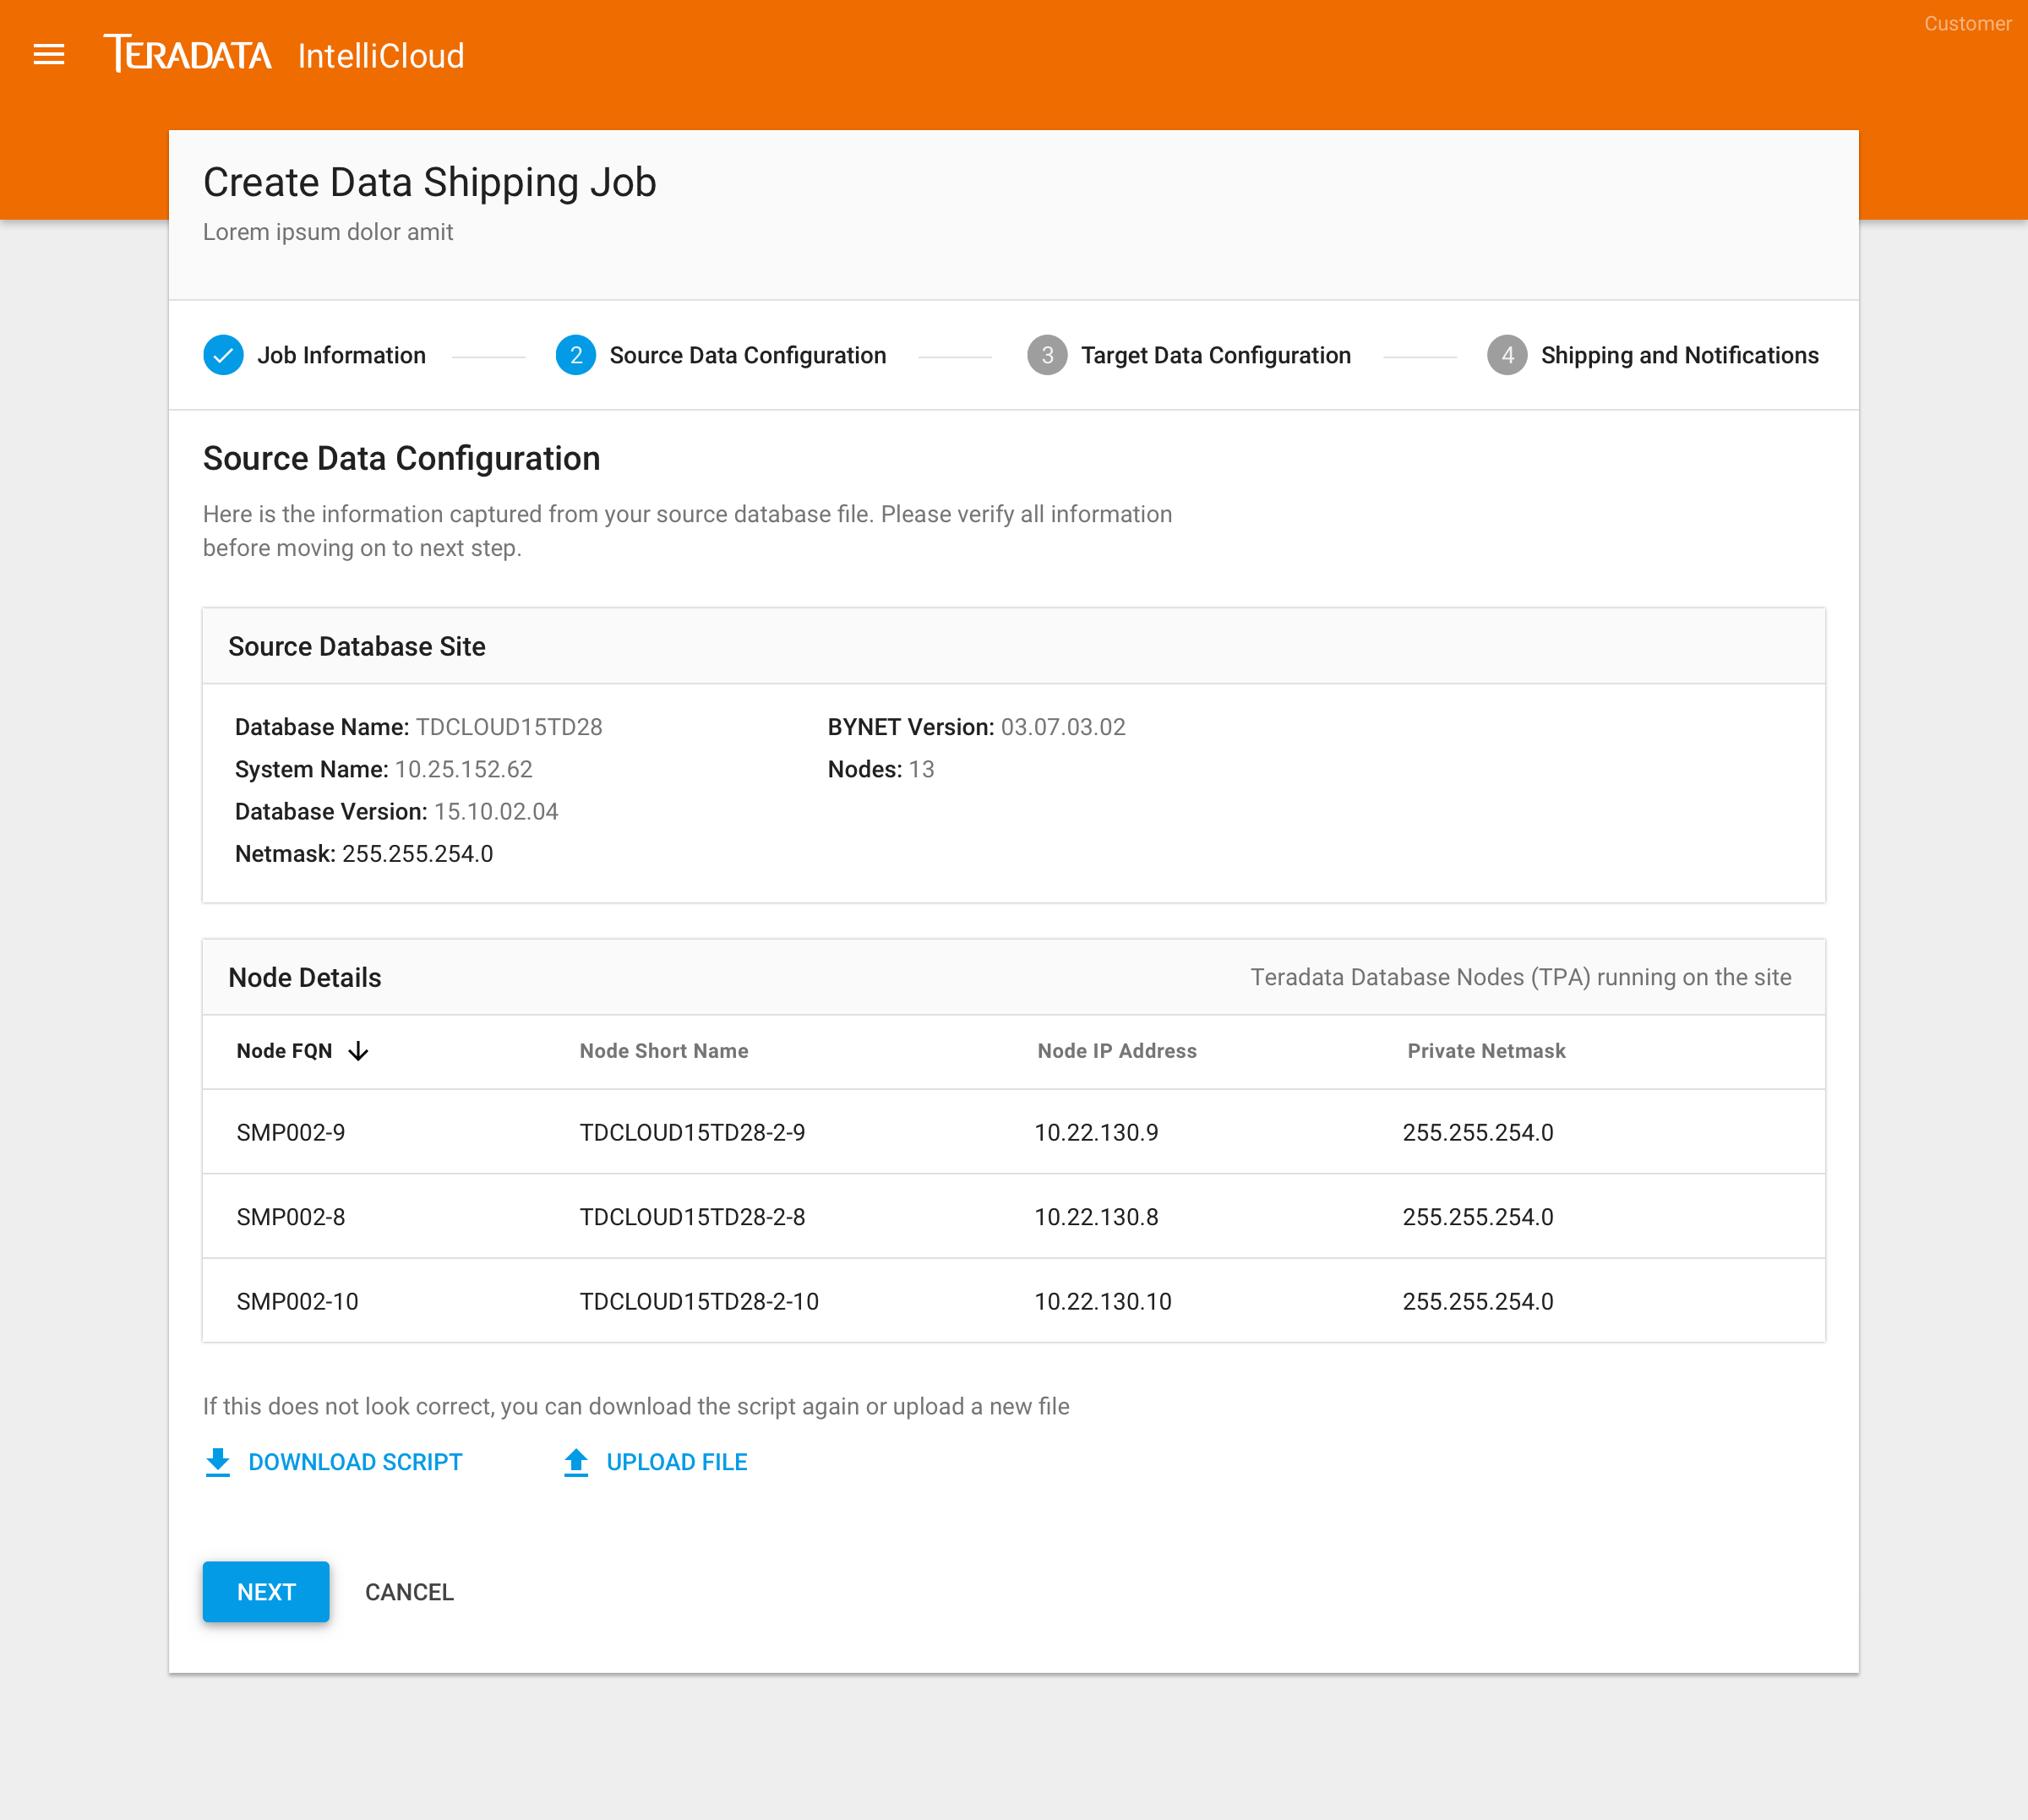Click Database Name value TDCLOUD15TD28

[x=509, y=727]
